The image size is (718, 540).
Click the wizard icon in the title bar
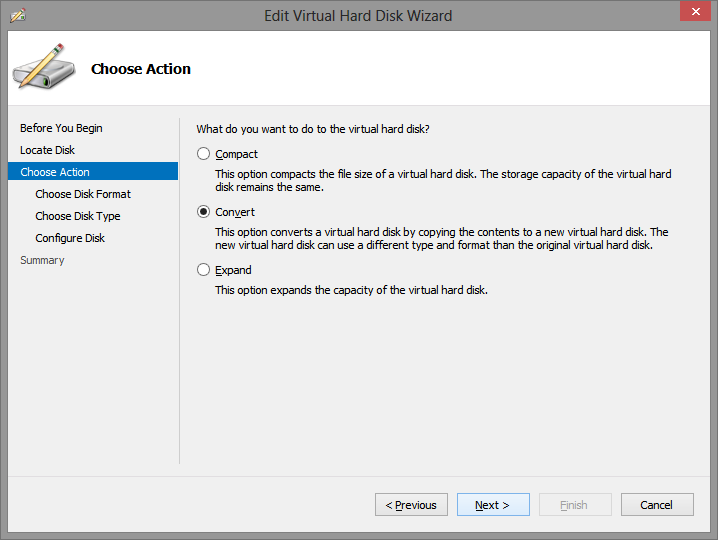pyautogui.click(x=18, y=15)
